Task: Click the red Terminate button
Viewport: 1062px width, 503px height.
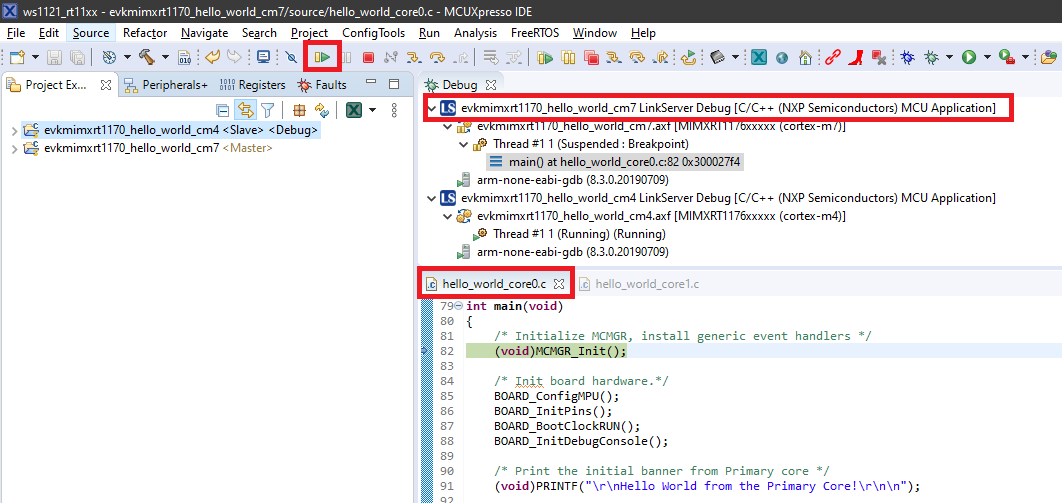Action: (x=369, y=58)
